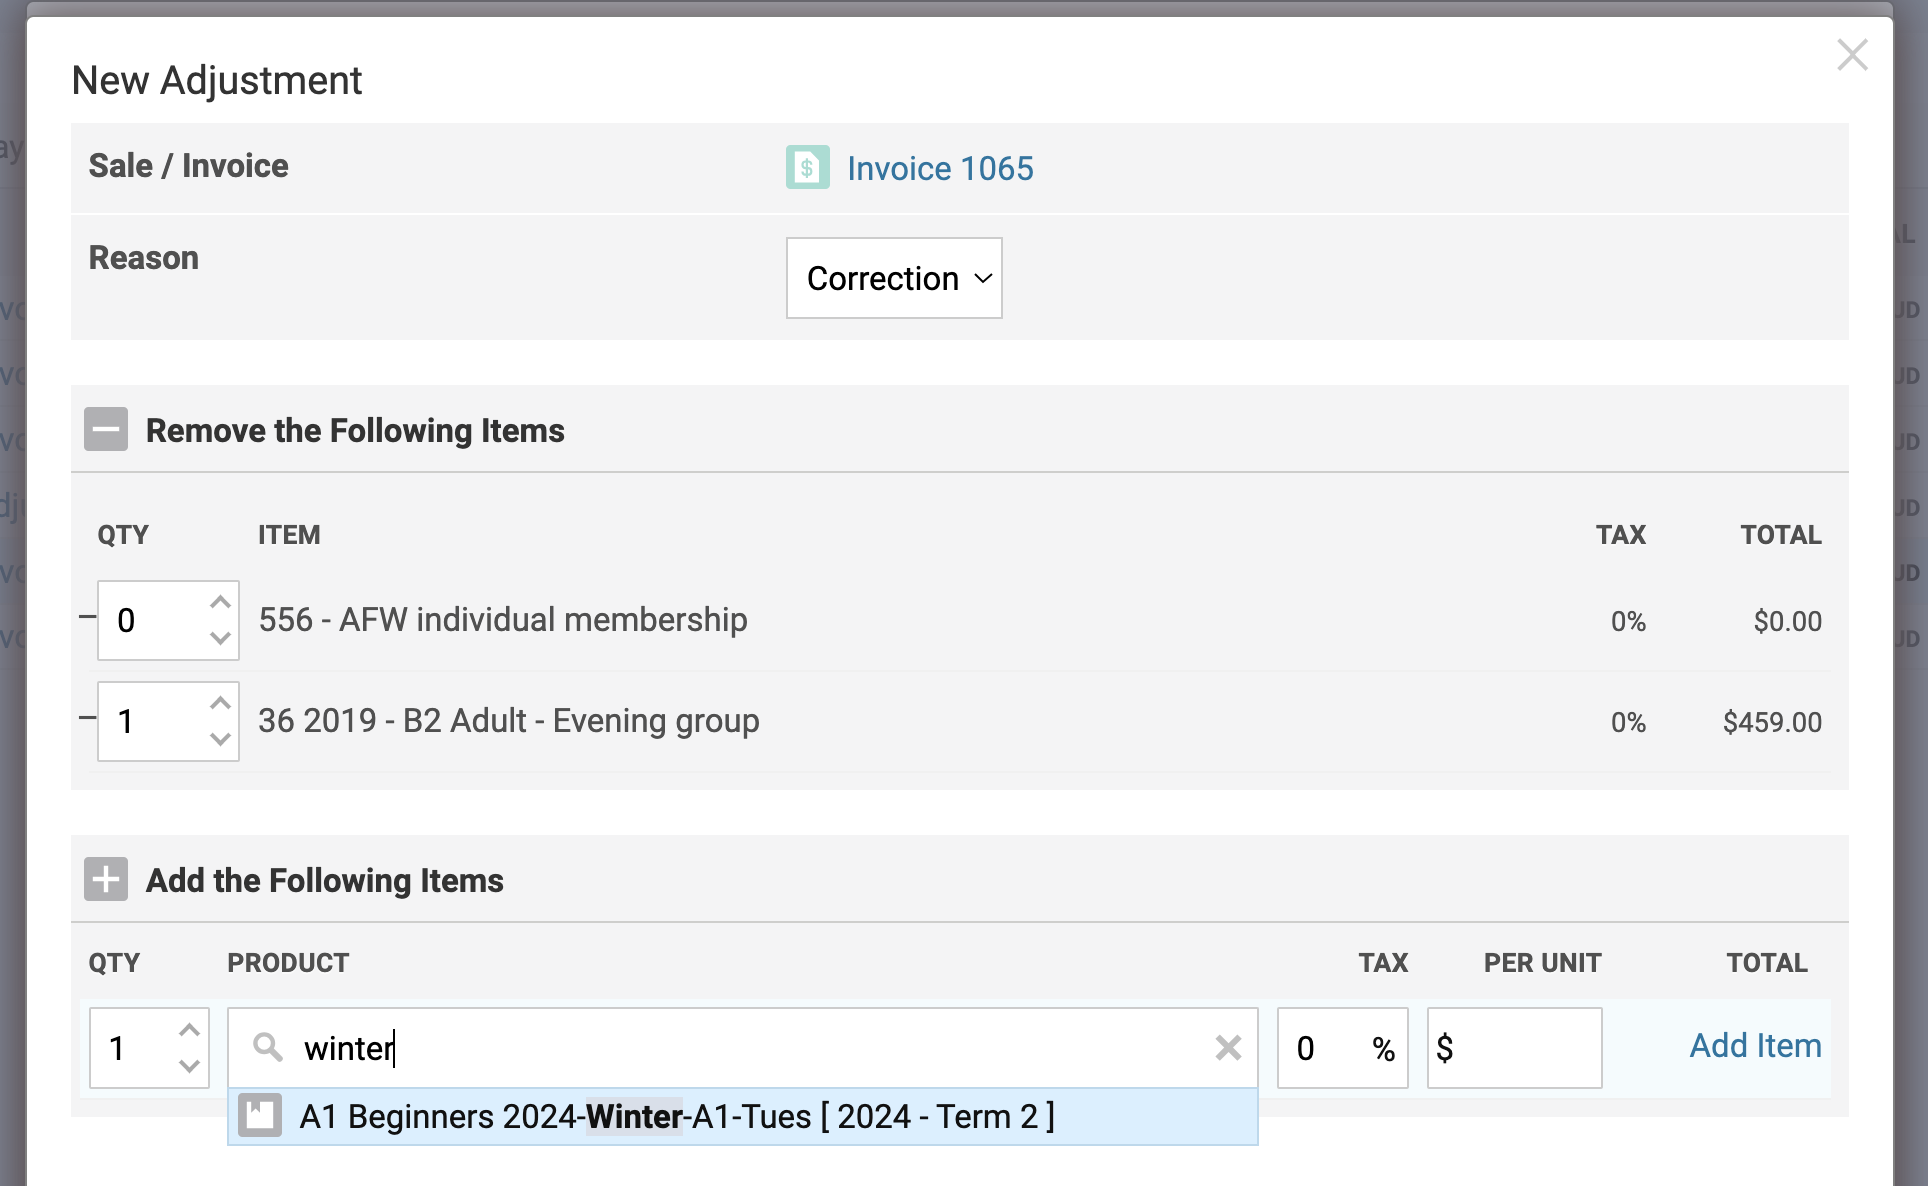Decrease quantity for B2 Adult Evening group

[x=220, y=739]
